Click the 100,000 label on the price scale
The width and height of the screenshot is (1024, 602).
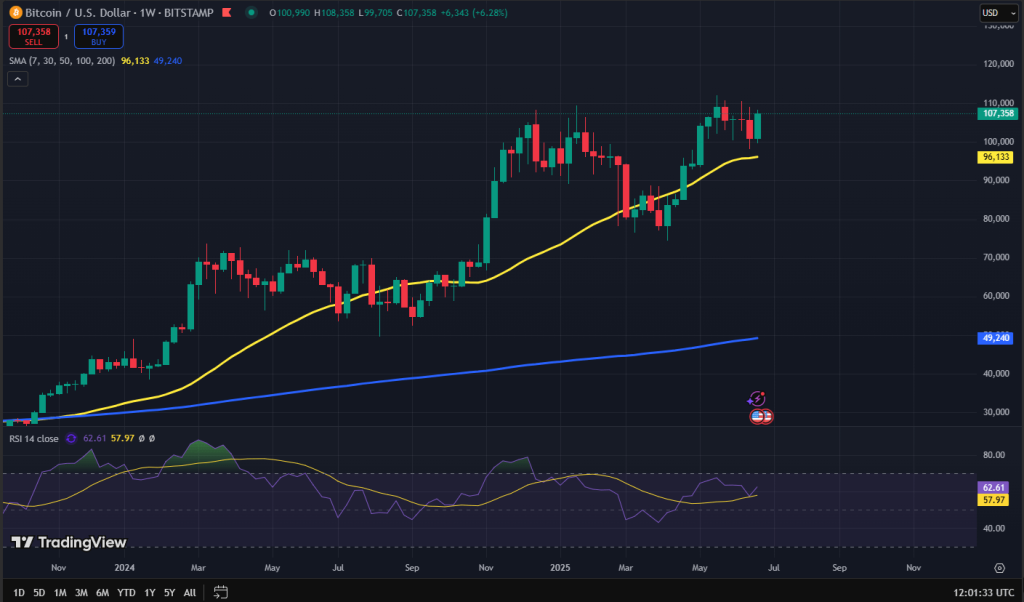click(998, 142)
